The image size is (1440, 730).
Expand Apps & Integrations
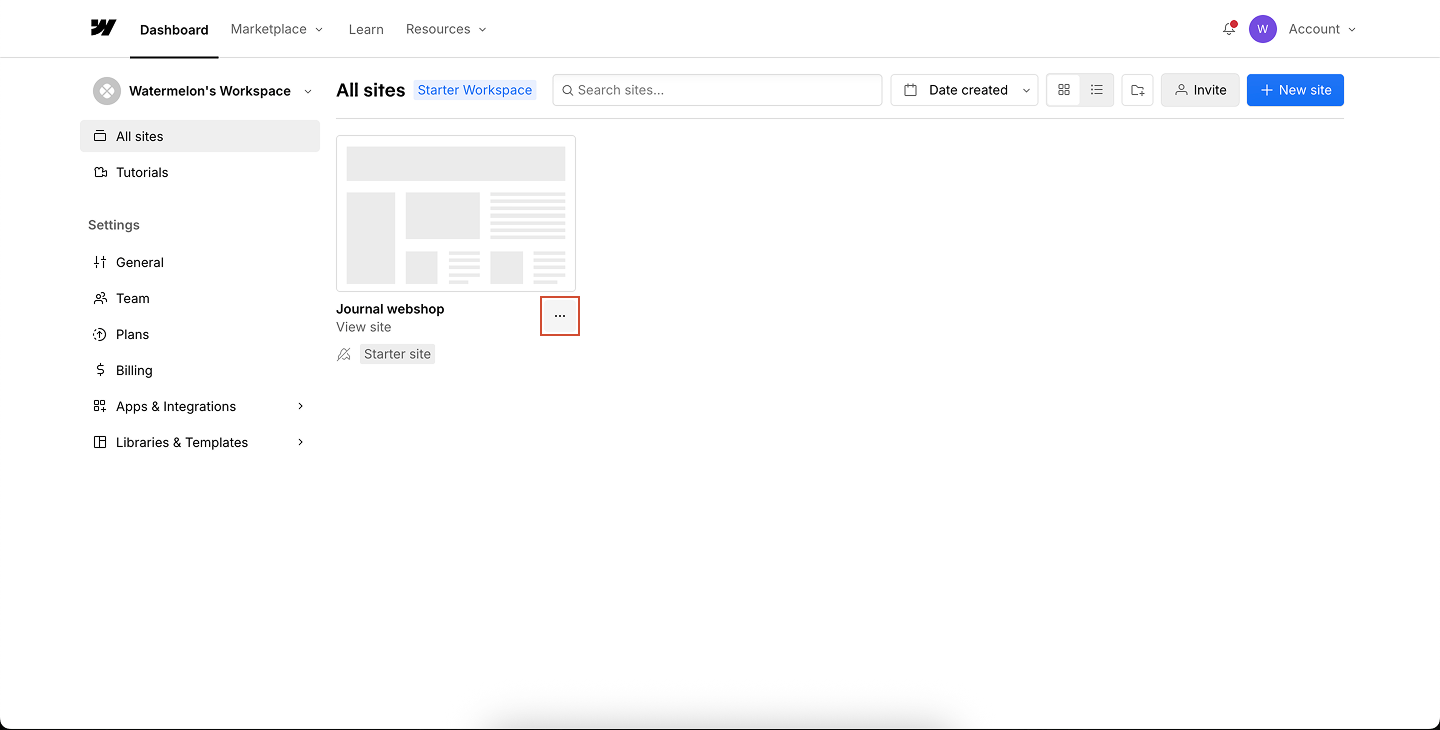[x=200, y=406]
